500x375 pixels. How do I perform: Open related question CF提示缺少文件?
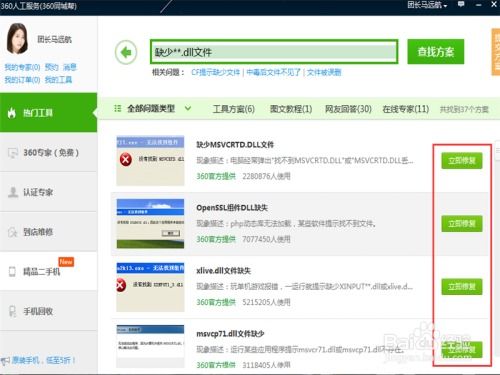215,72
